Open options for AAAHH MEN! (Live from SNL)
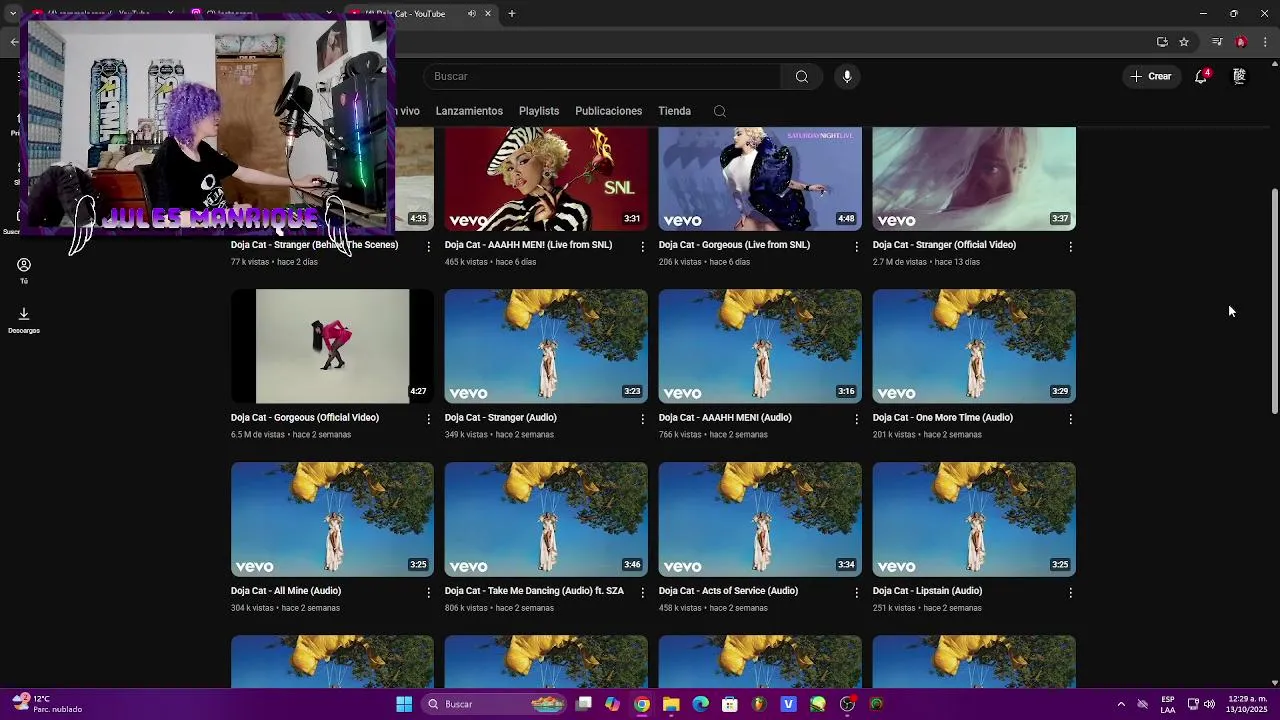The image size is (1280, 720). tap(643, 246)
